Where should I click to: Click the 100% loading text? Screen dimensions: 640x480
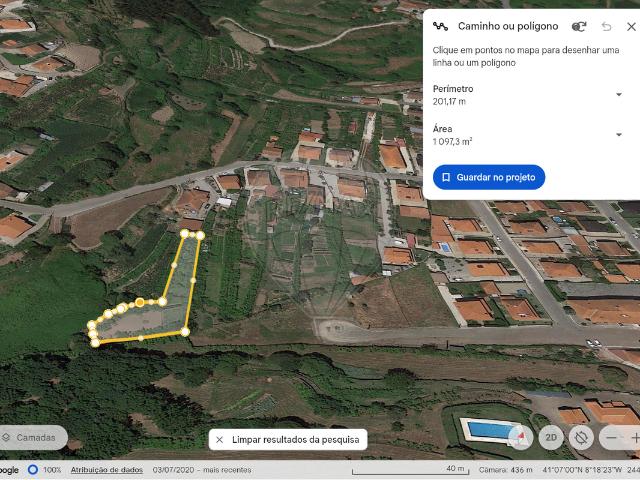[52, 470]
